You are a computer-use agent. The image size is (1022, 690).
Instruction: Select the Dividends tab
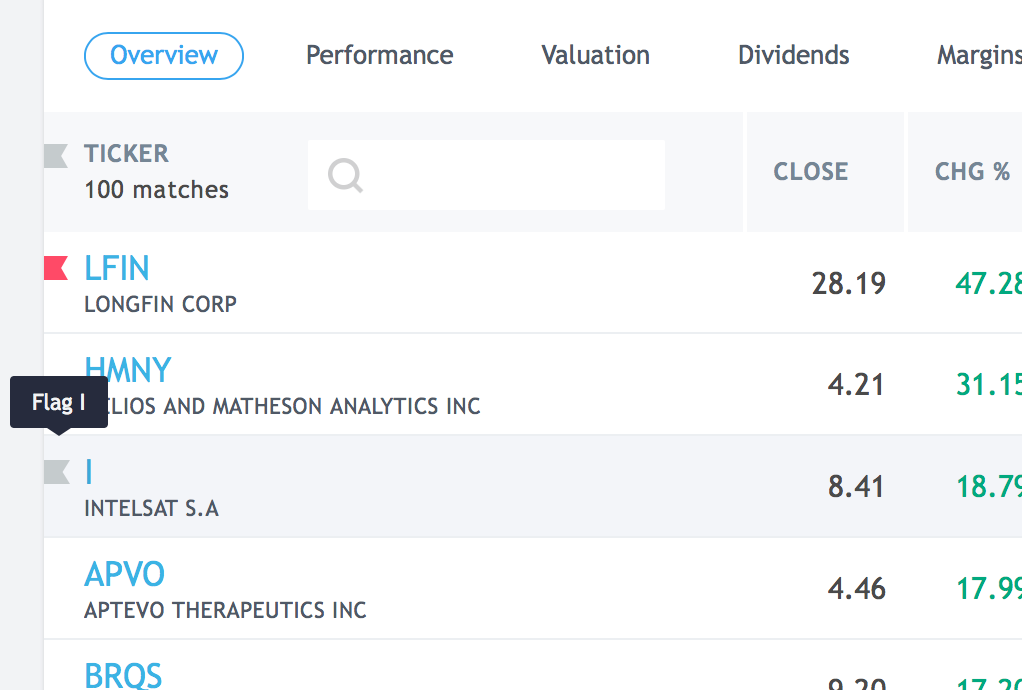(793, 55)
